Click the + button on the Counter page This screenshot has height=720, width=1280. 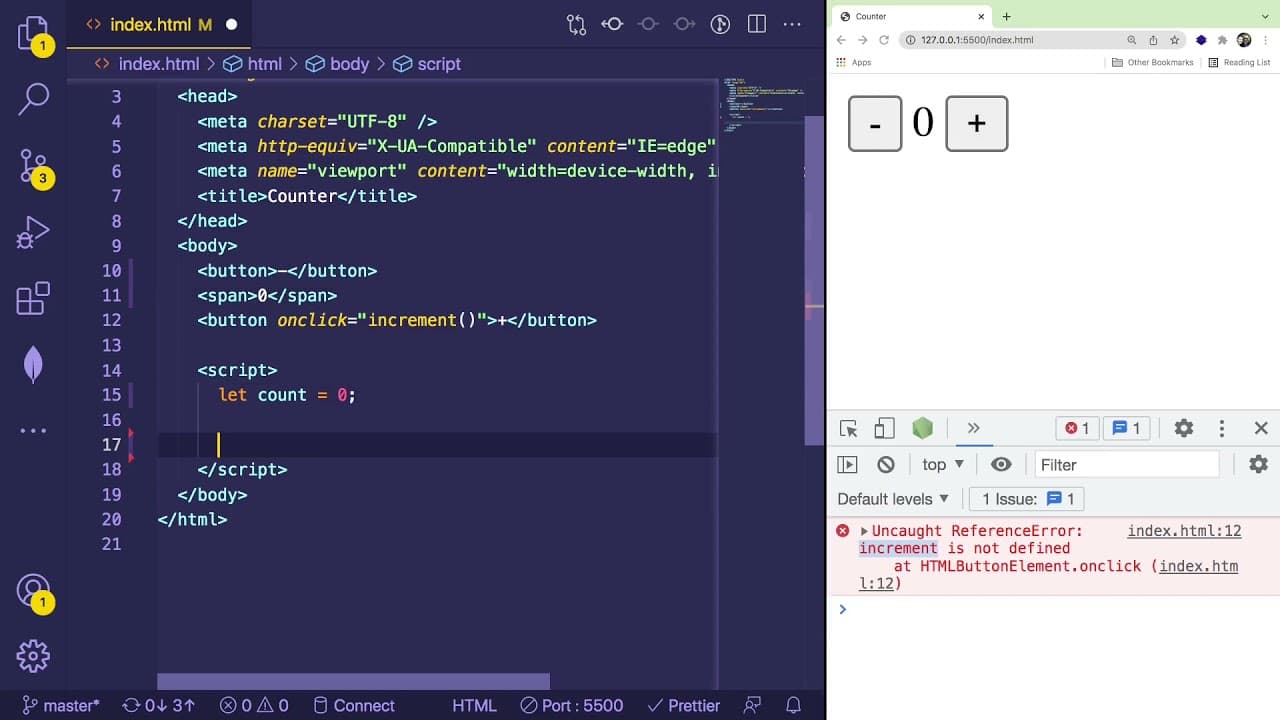tap(977, 124)
